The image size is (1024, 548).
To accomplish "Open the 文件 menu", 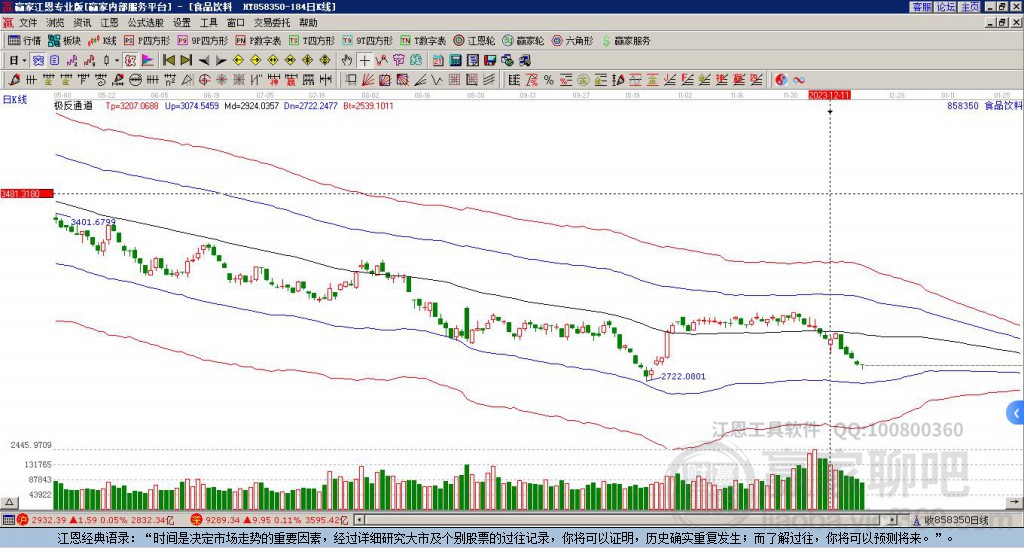I will pyautogui.click(x=28, y=23).
